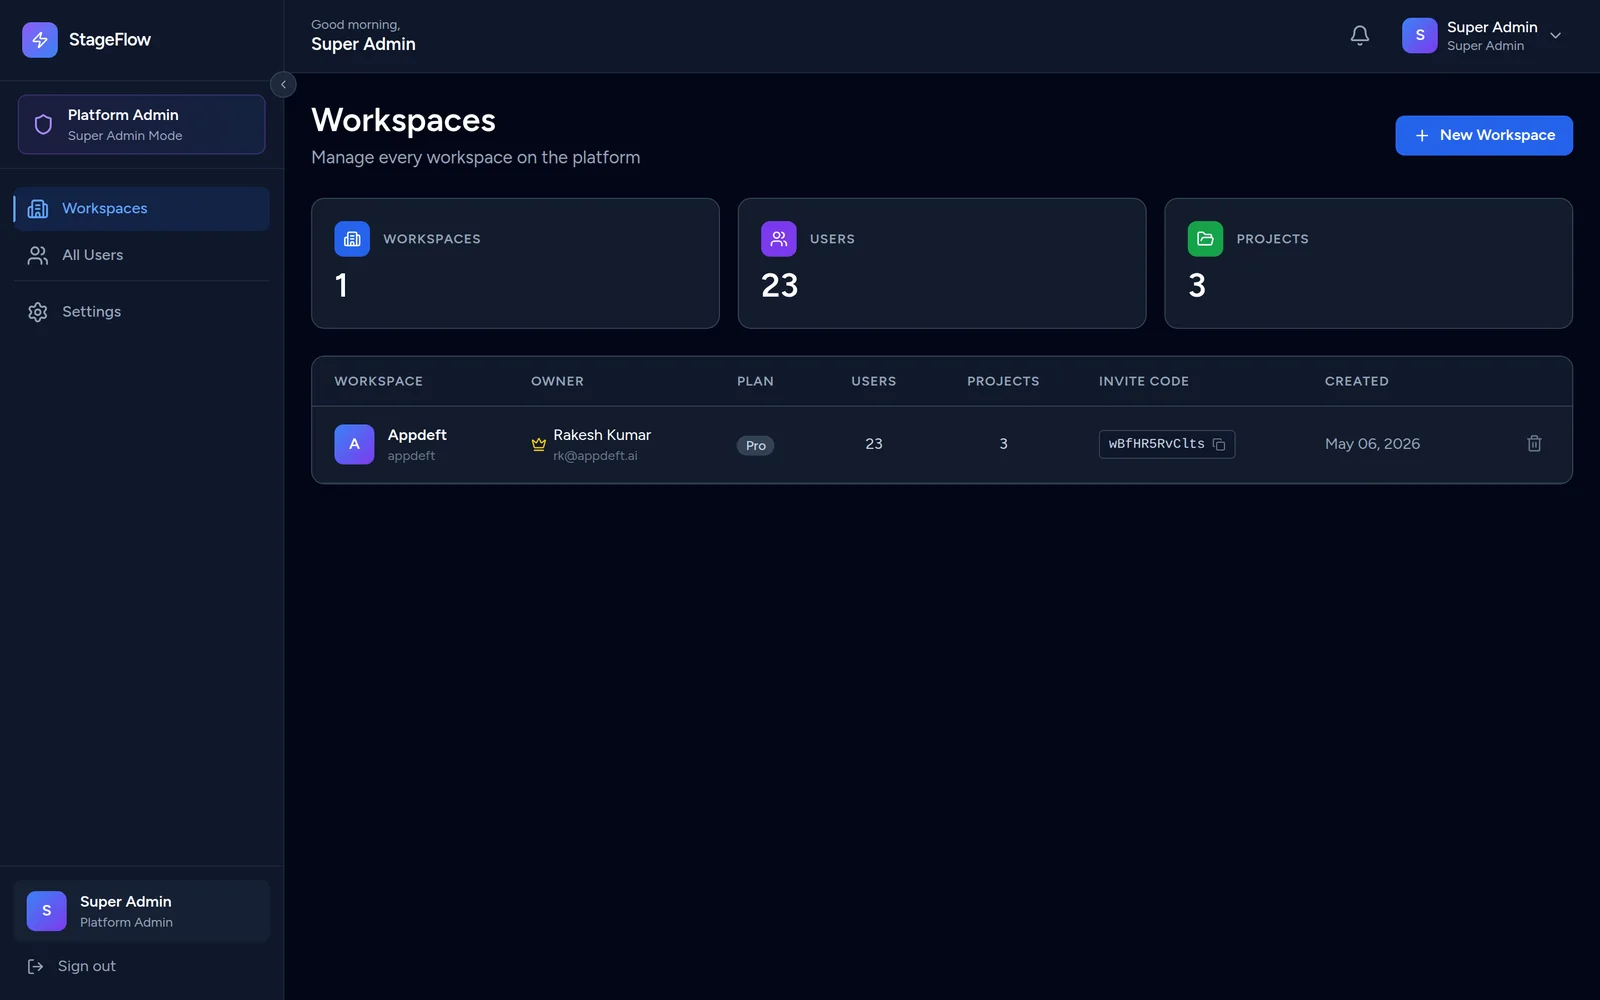
Task: Delete the Appdeft workspace with trash icon
Action: coord(1534,444)
